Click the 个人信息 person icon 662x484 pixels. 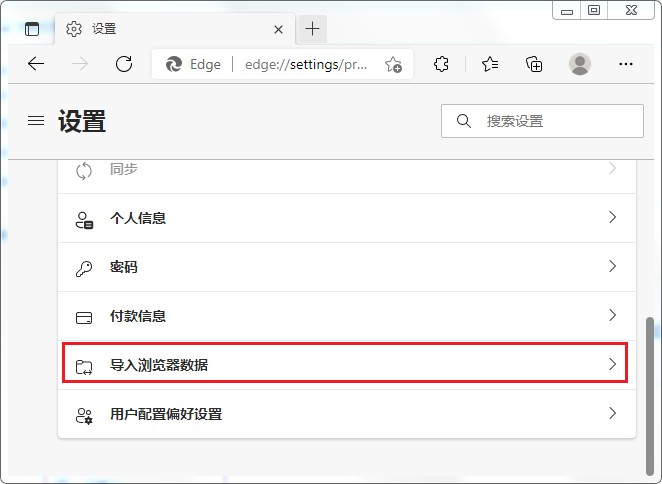point(84,220)
